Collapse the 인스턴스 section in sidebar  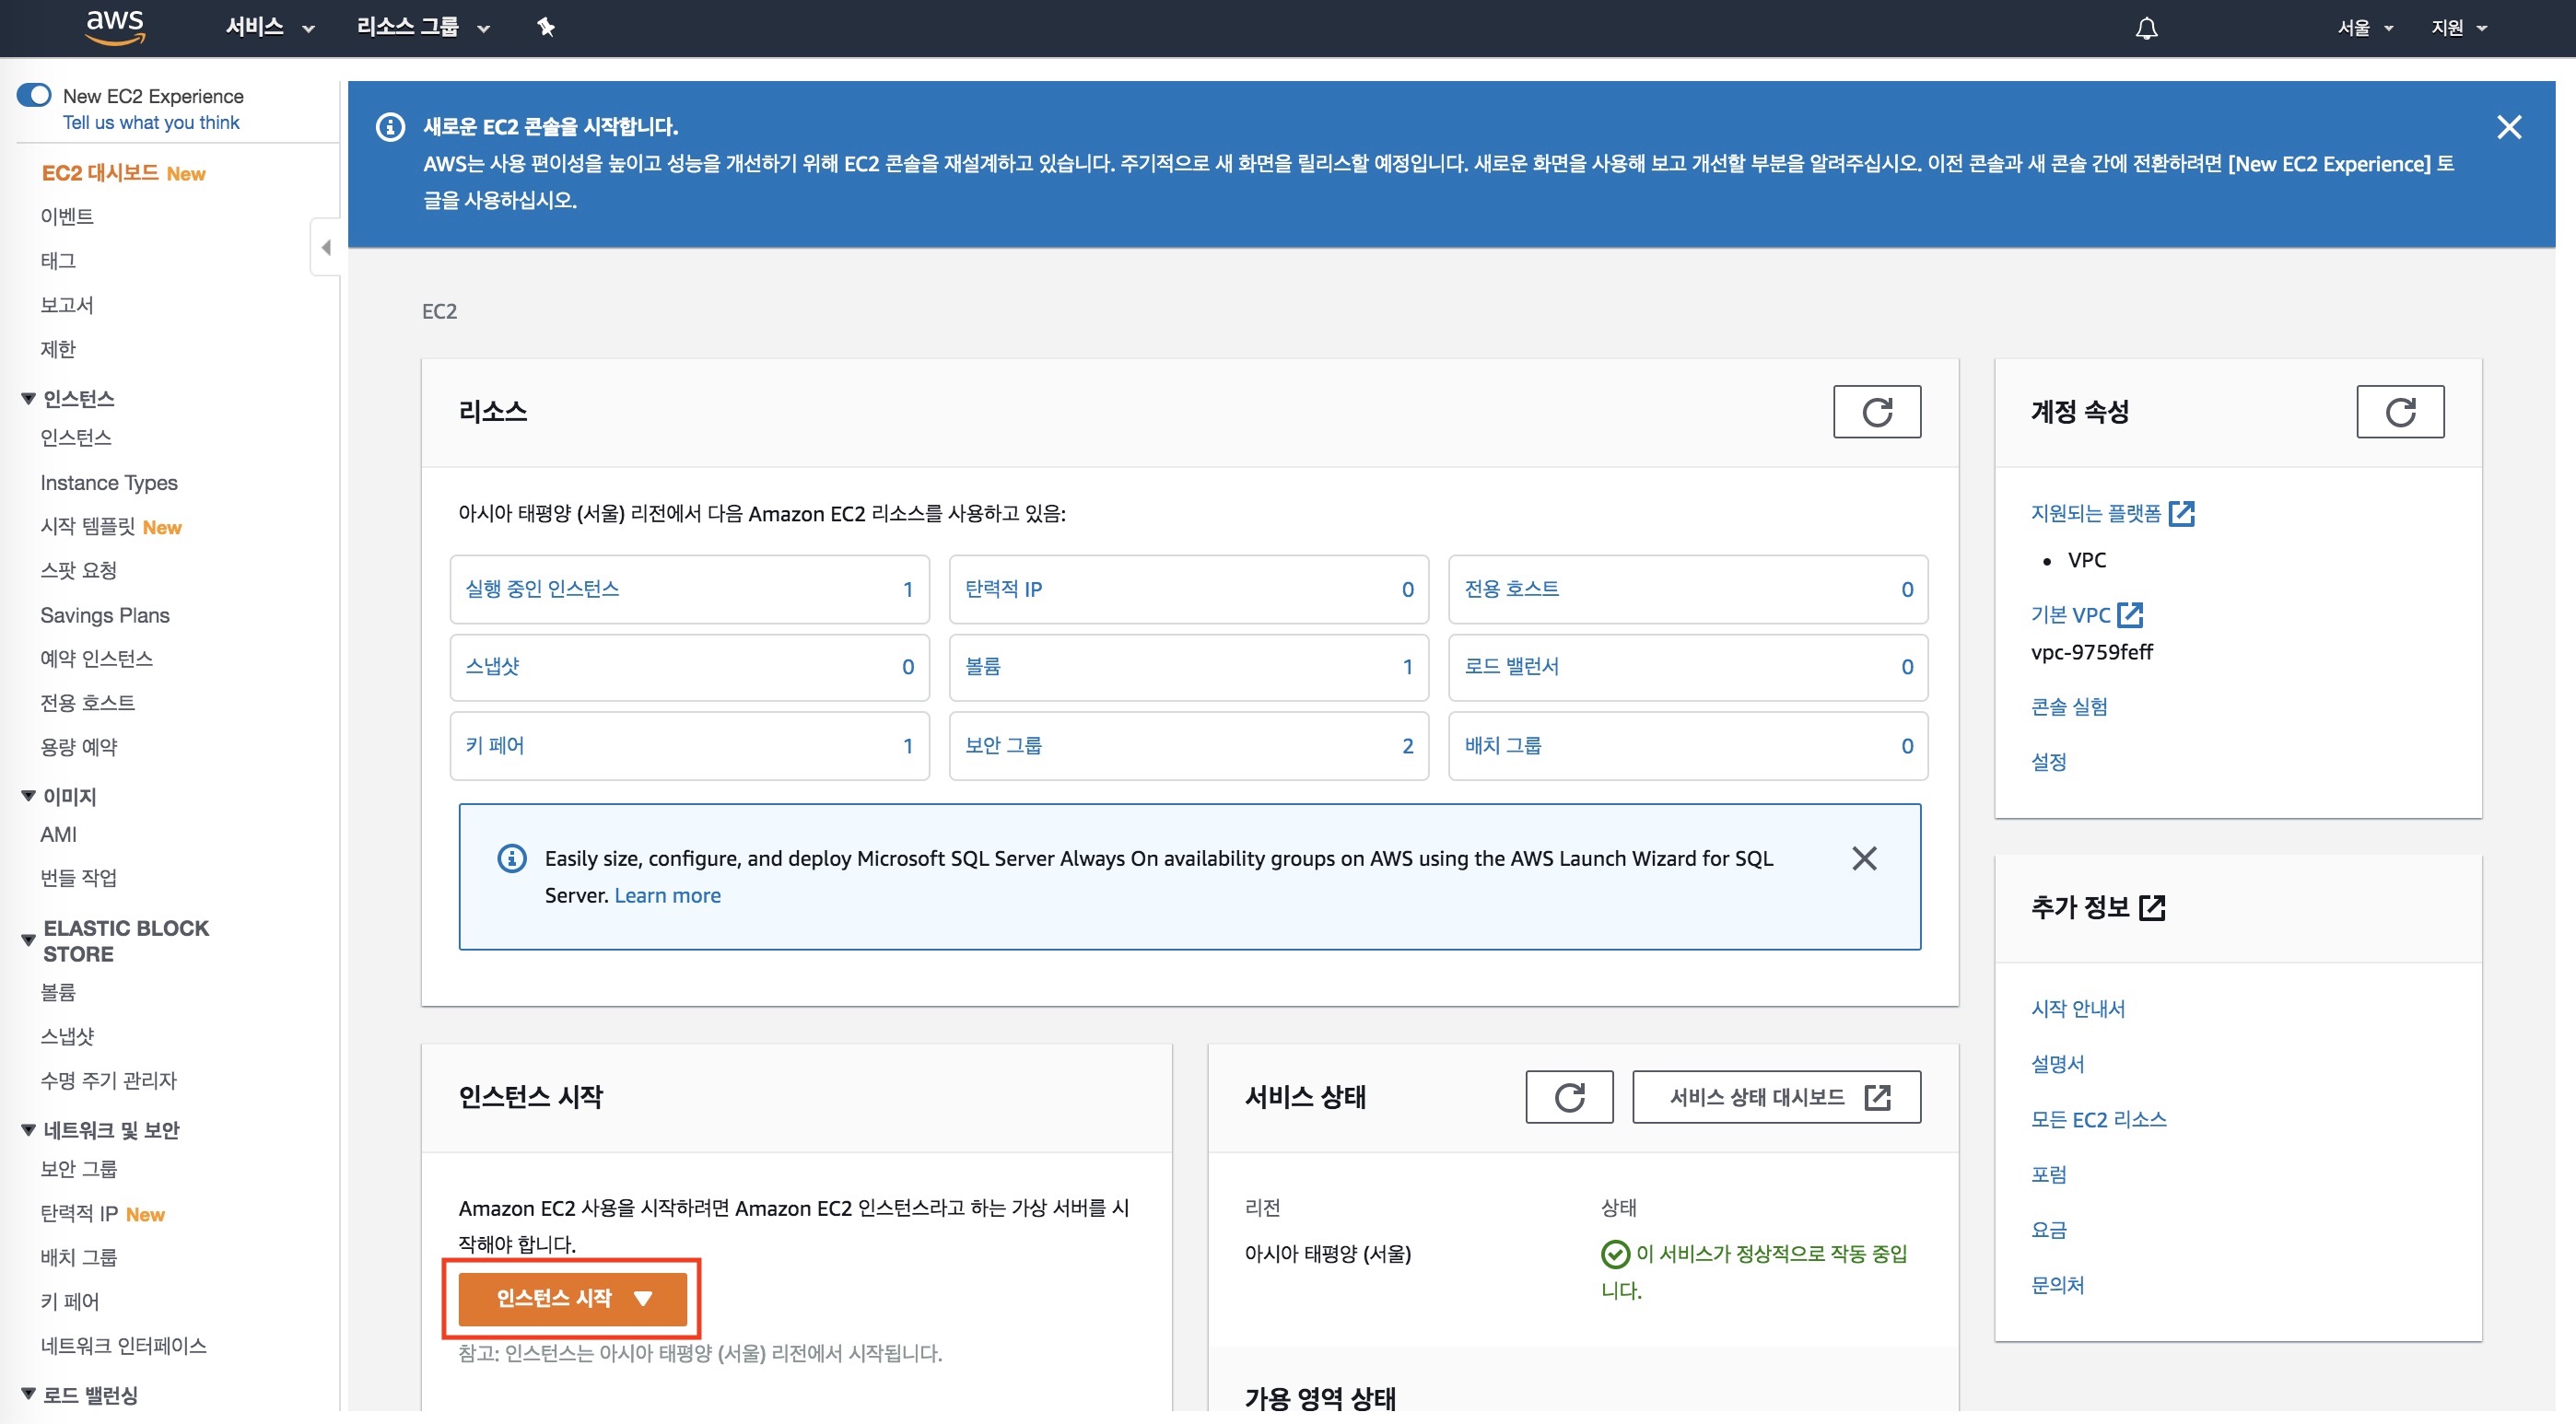pos(28,399)
